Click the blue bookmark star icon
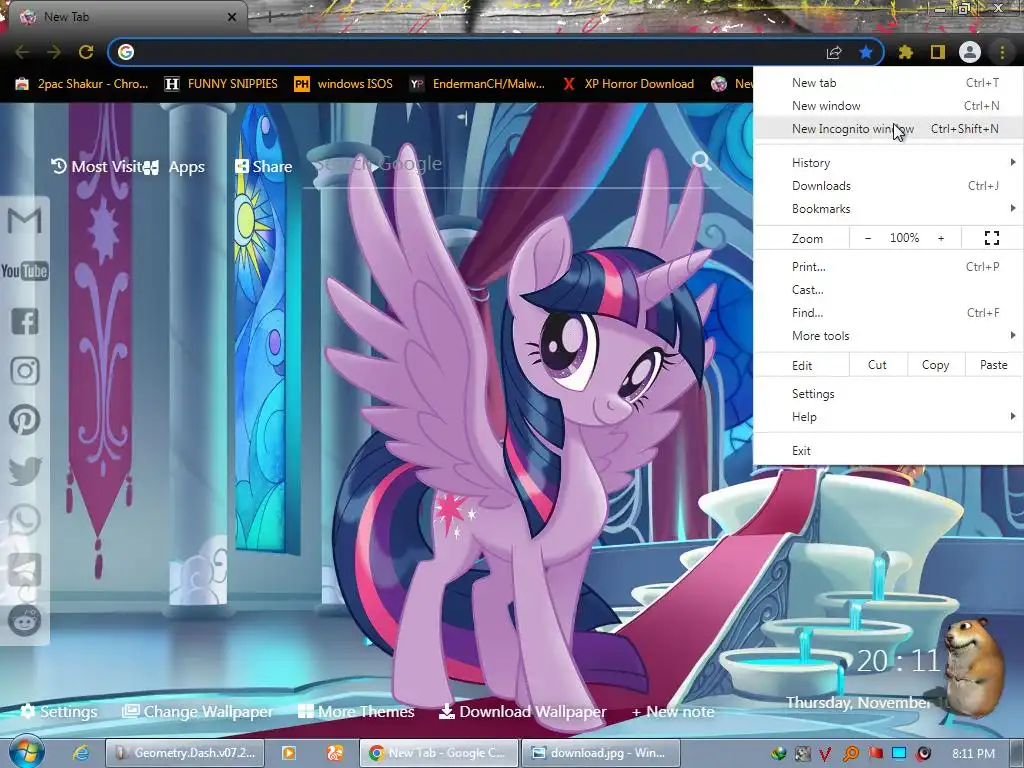1024x768 pixels. 866,52
